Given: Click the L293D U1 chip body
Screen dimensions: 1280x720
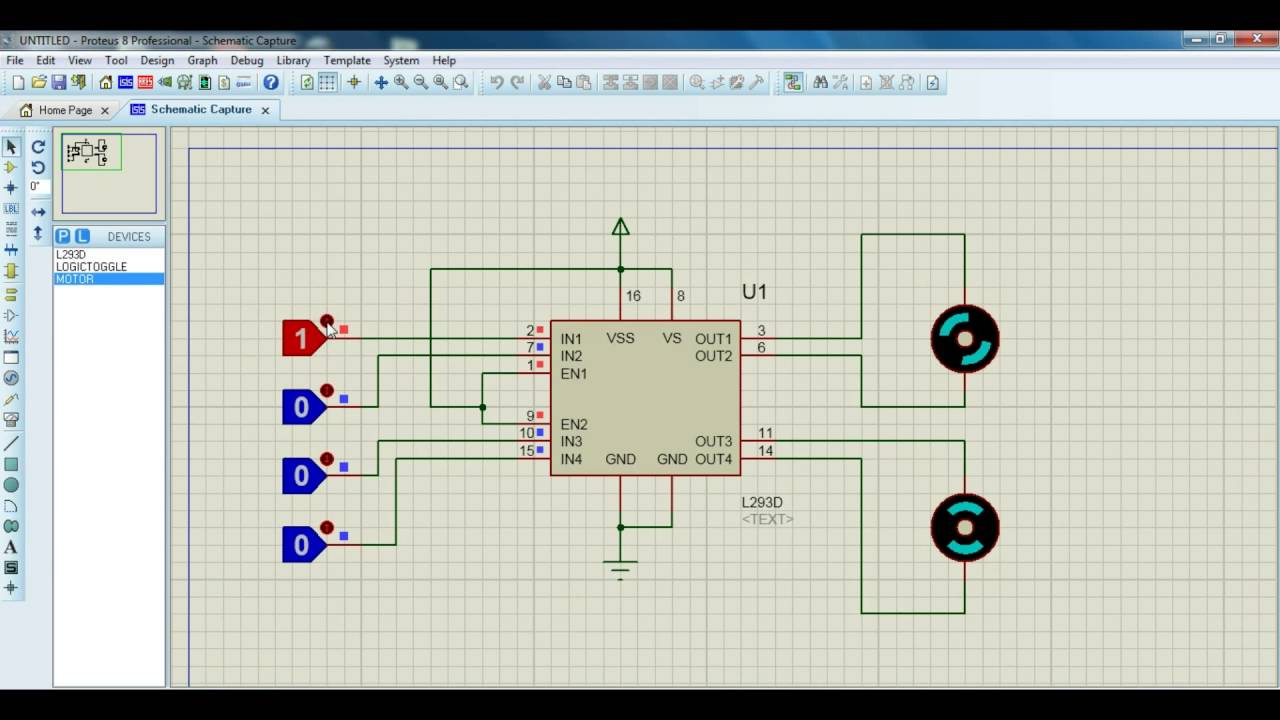Looking at the screenshot, I should pyautogui.click(x=645, y=398).
